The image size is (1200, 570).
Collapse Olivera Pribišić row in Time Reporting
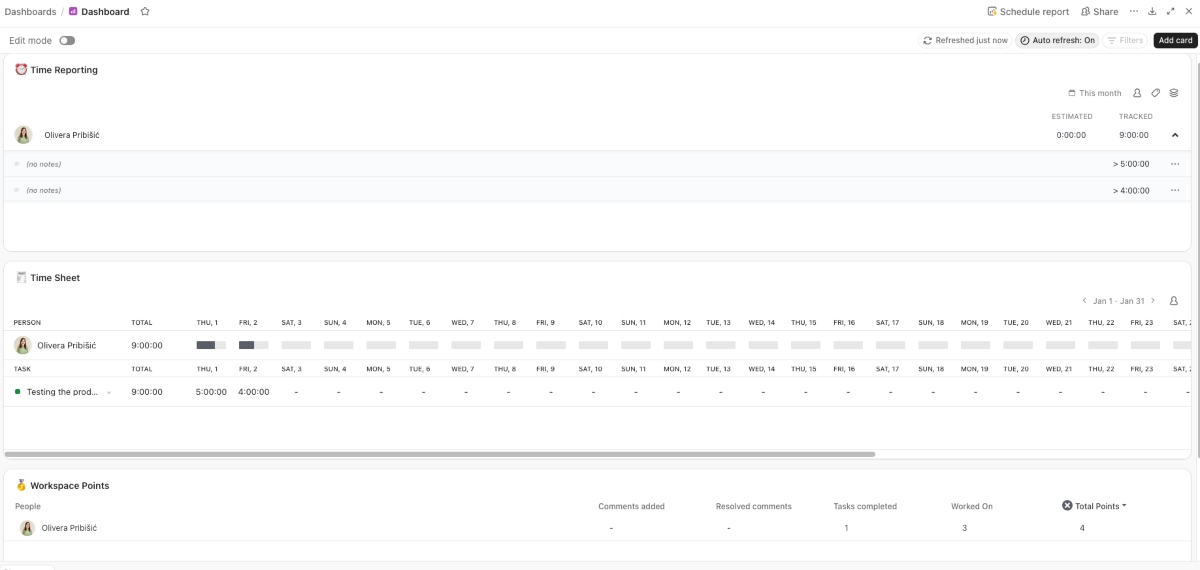click(x=1174, y=135)
